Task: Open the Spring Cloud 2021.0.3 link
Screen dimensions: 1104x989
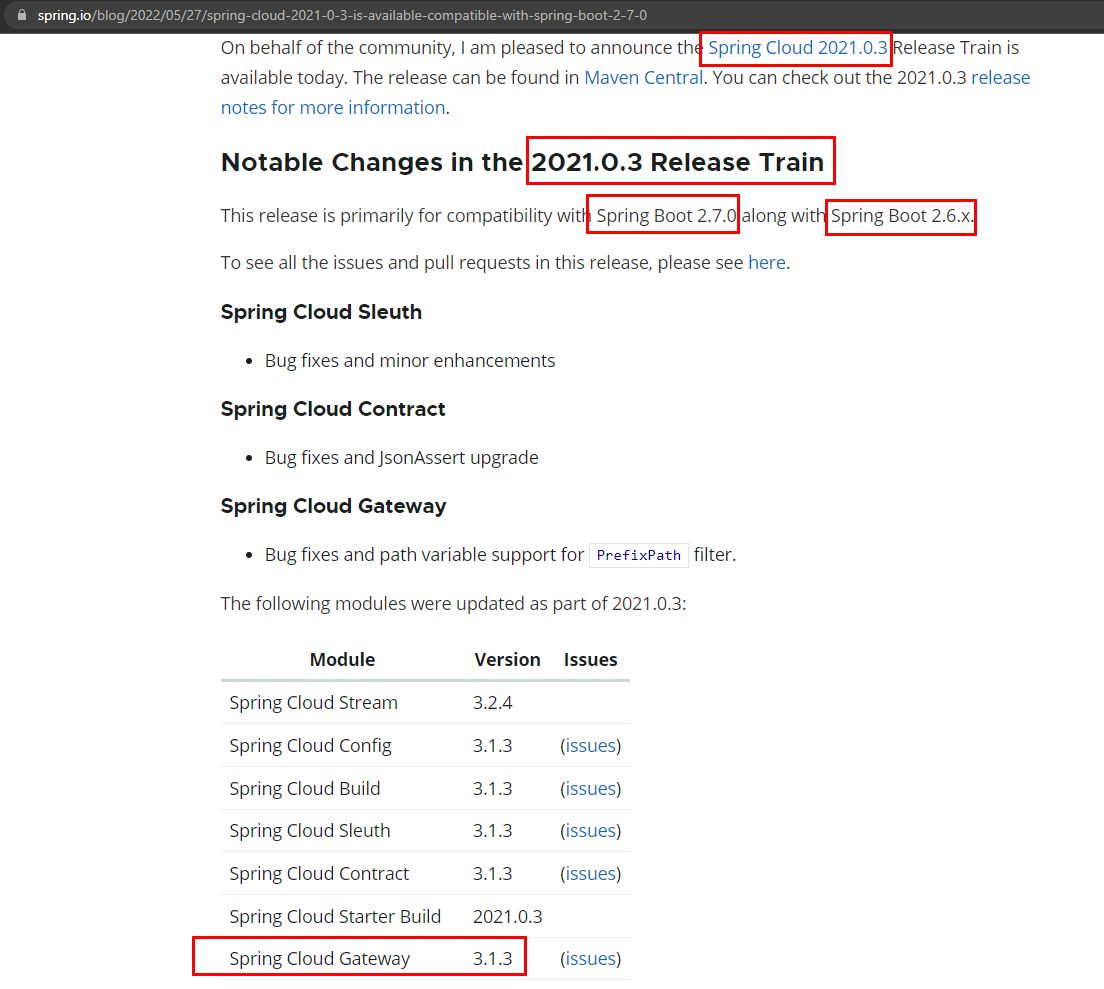Action: coord(798,48)
